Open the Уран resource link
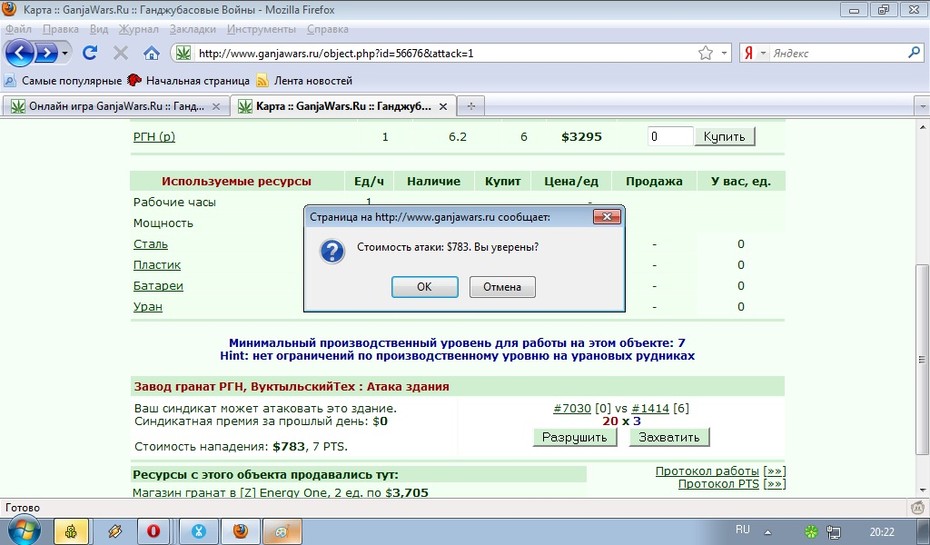Viewport: 930px width, 545px height. pos(148,307)
